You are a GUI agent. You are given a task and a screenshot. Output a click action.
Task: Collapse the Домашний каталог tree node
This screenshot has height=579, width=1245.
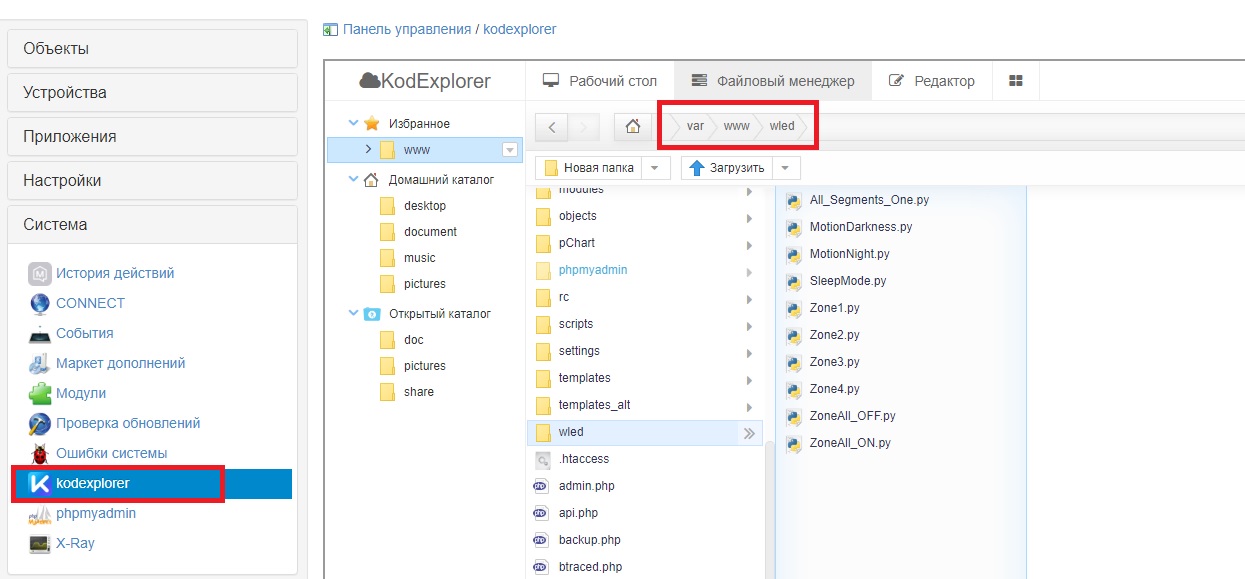click(x=352, y=180)
